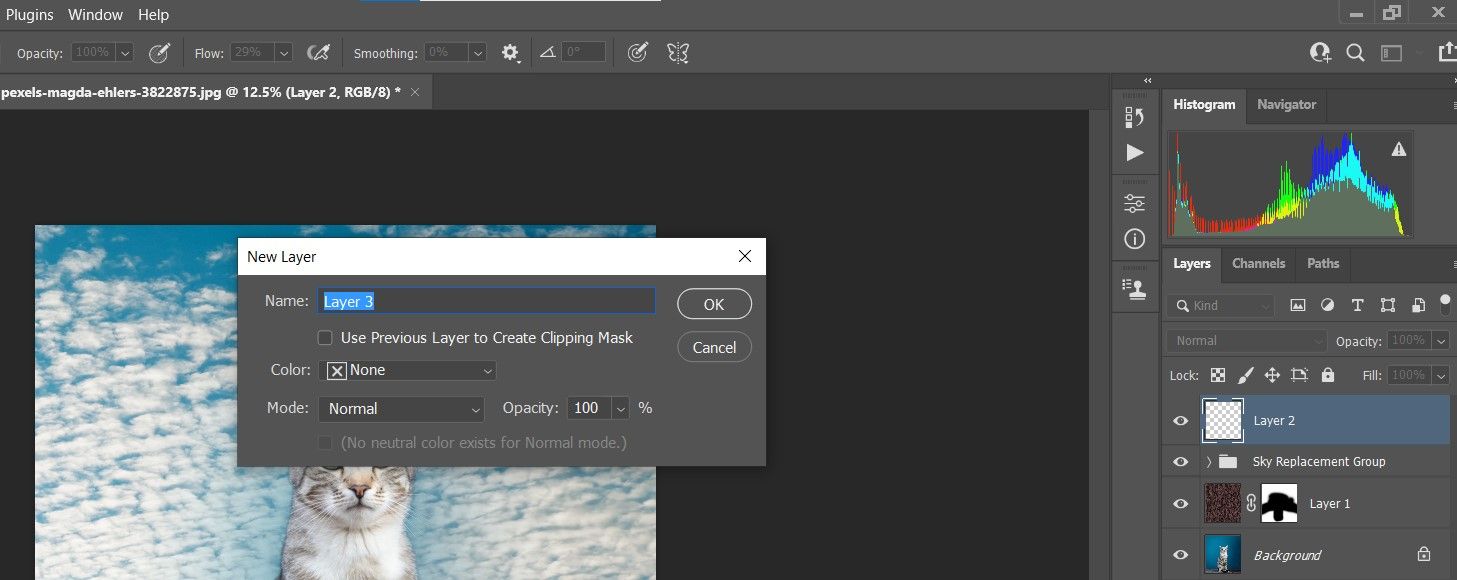Filter layers by smart objects icon
This screenshot has height=580, width=1457.
pos(1418,305)
